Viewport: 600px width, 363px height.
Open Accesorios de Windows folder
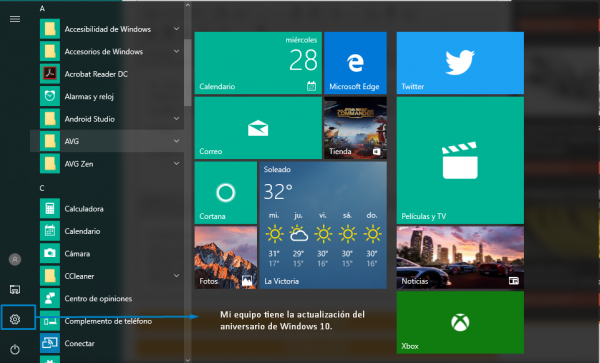[x=107, y=51]
